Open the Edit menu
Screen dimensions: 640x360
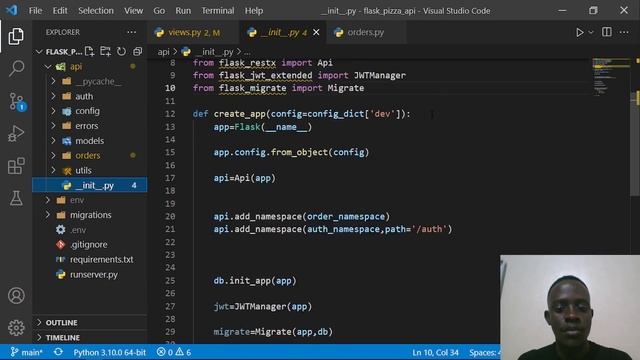[60, 11]
